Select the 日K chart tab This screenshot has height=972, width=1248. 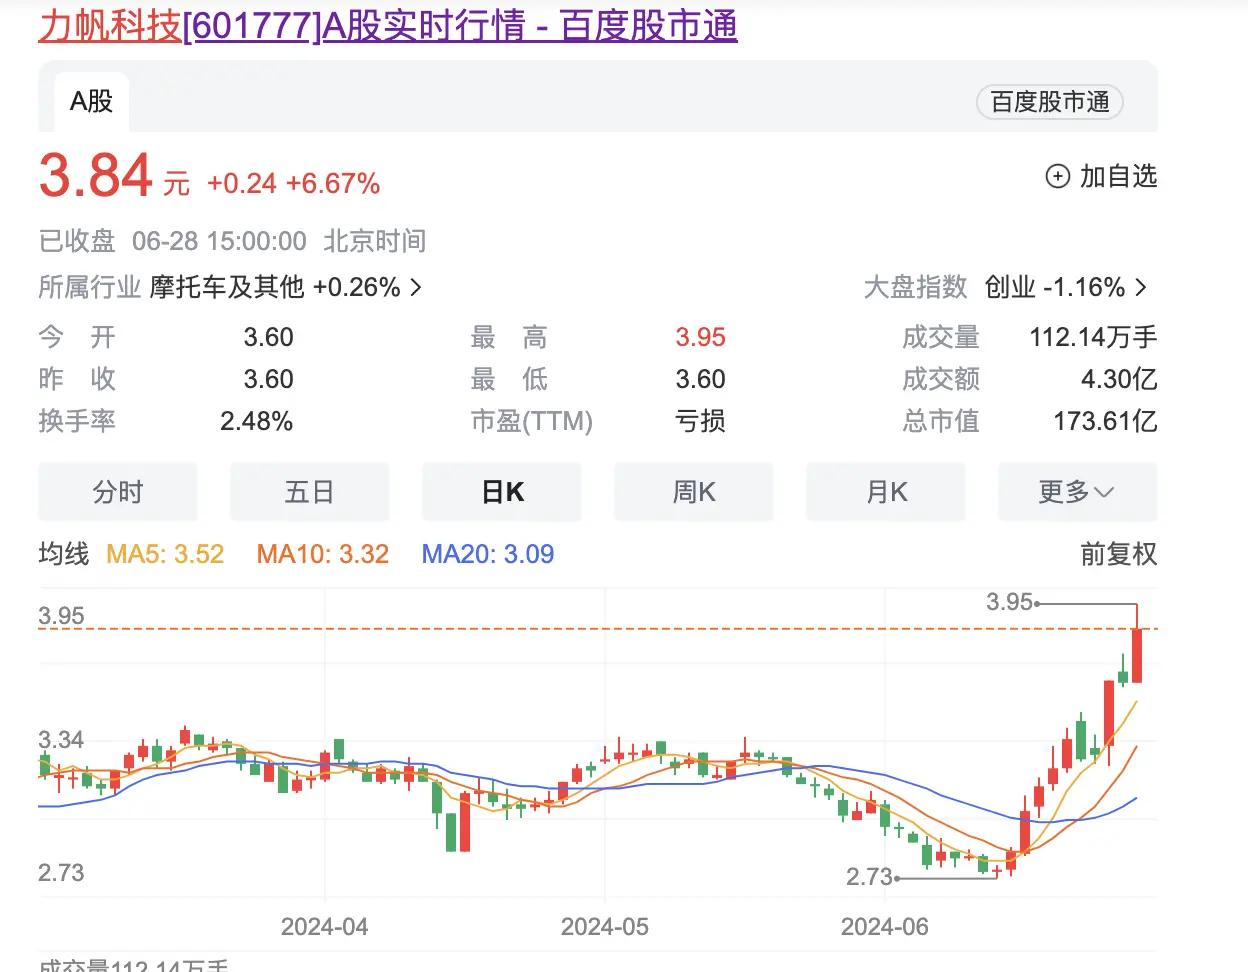coord(502,492)
